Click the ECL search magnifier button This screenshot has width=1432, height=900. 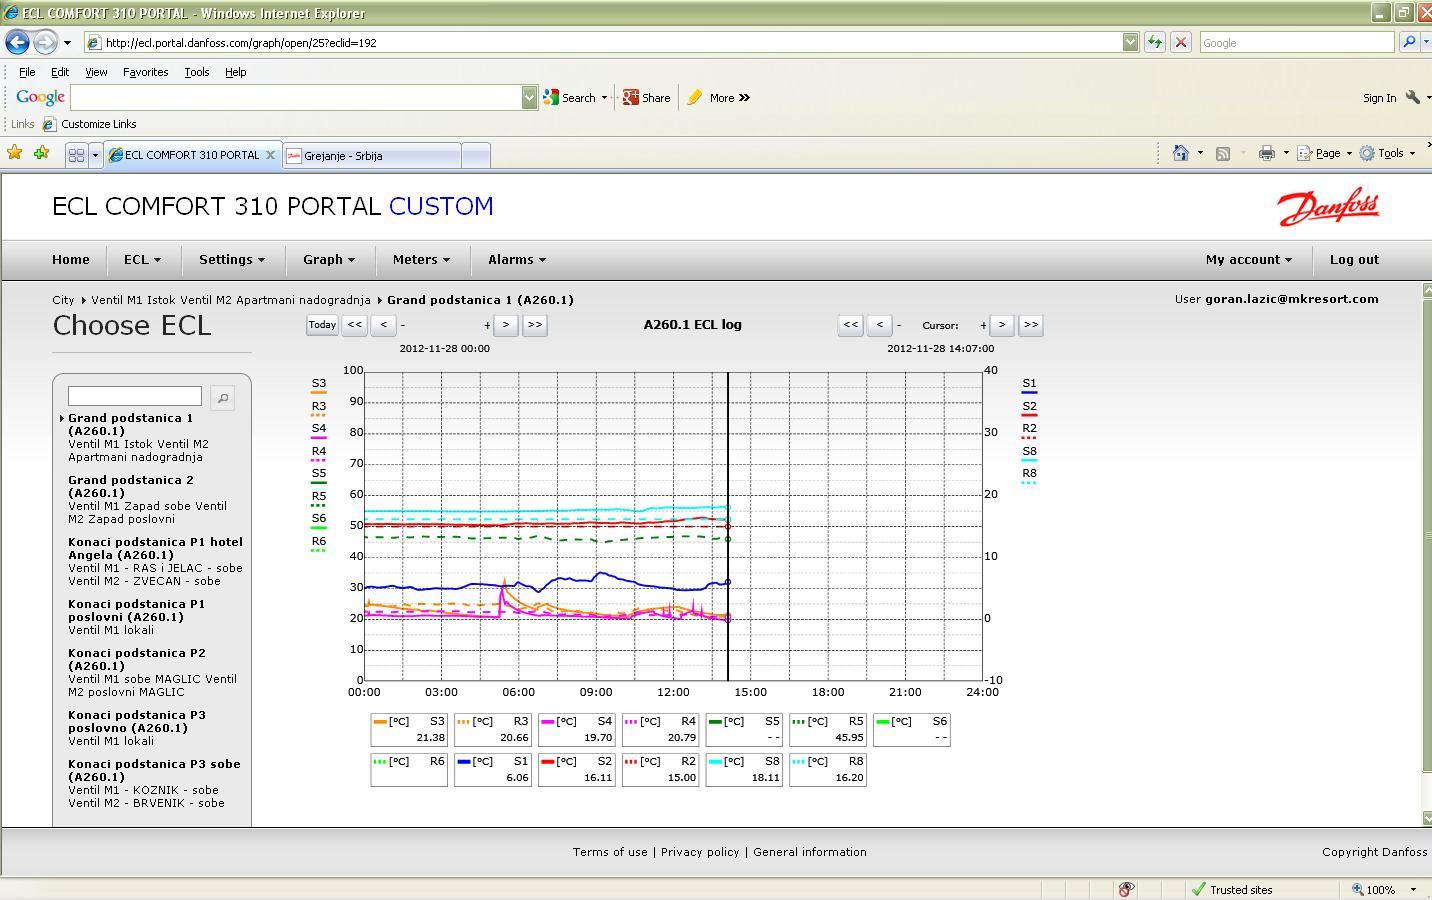click(222, 398)
